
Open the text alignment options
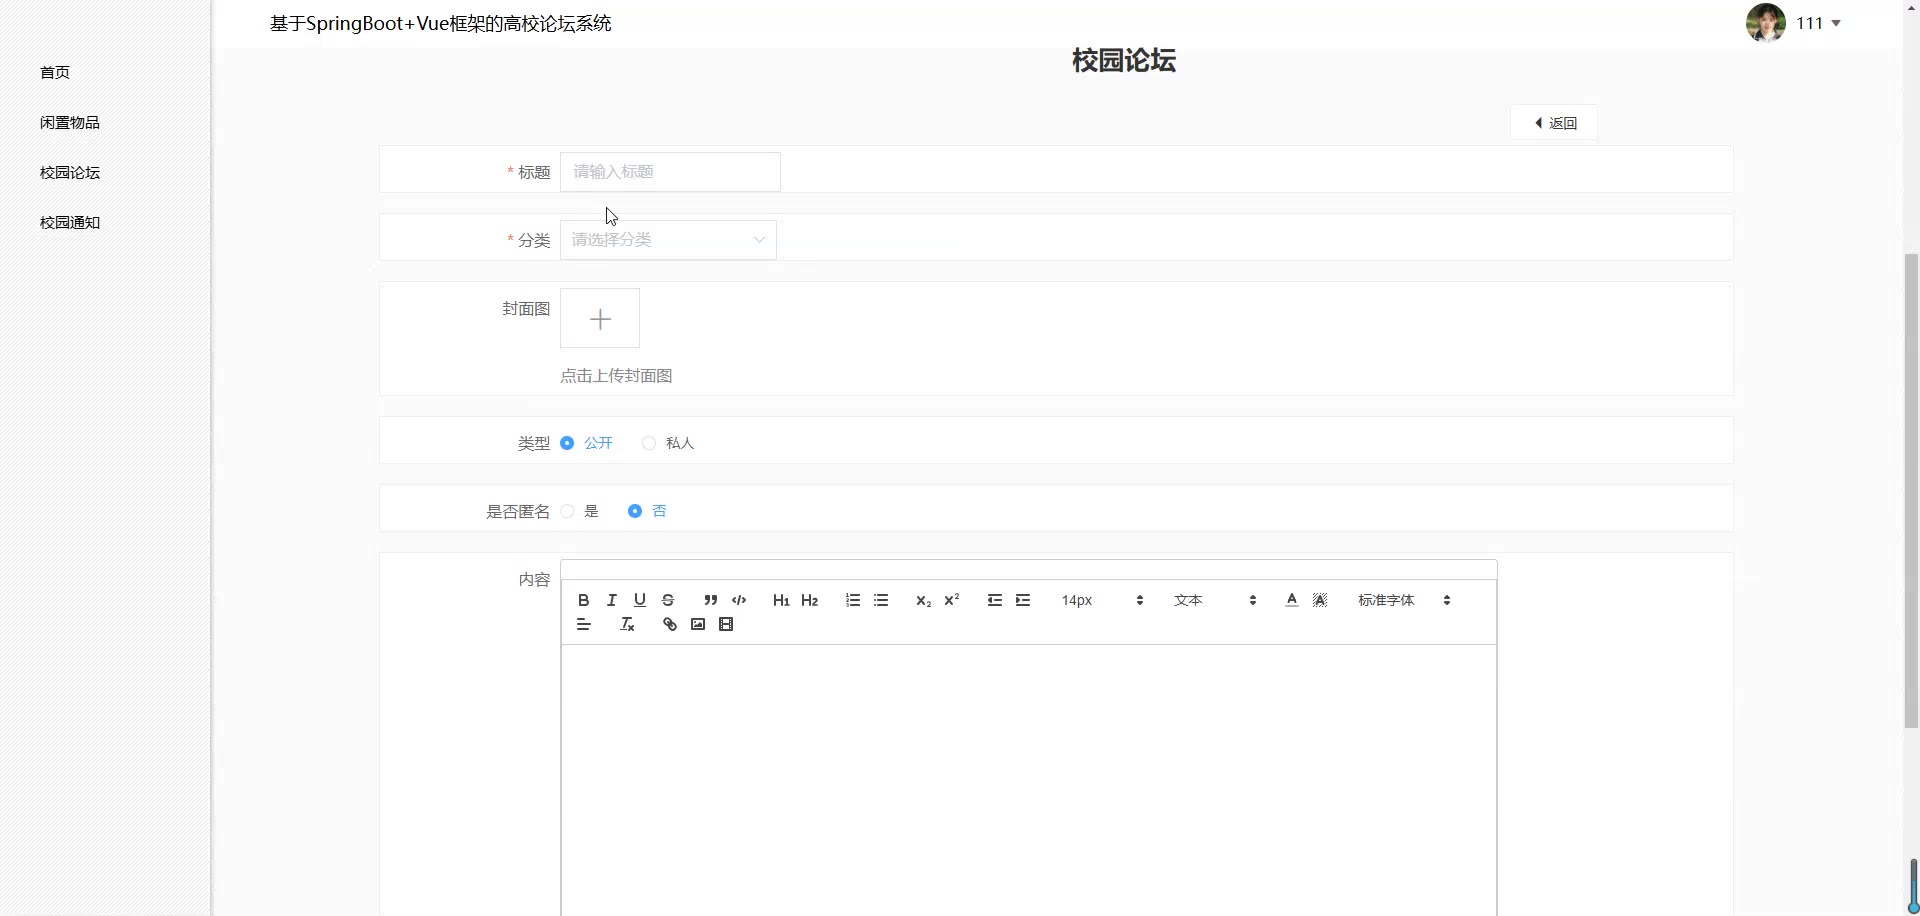584,624
